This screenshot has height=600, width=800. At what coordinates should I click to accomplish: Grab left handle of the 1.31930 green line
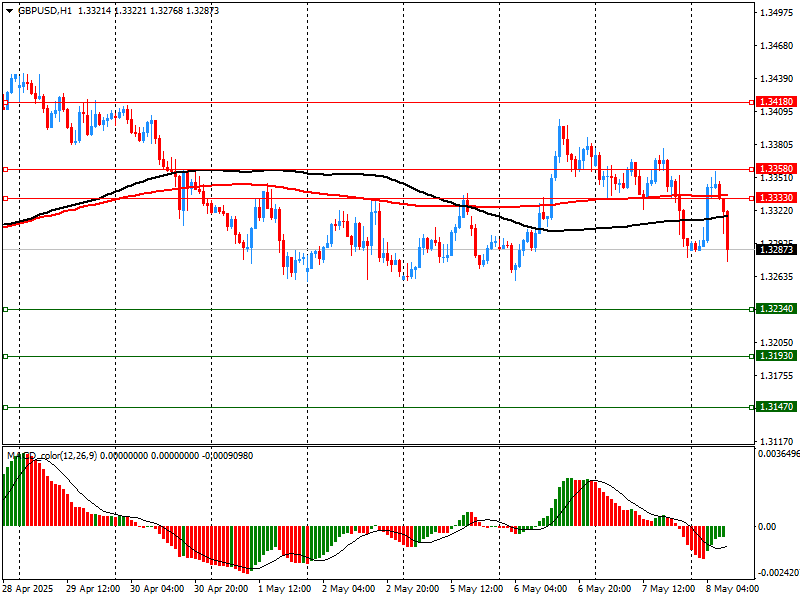5,356
